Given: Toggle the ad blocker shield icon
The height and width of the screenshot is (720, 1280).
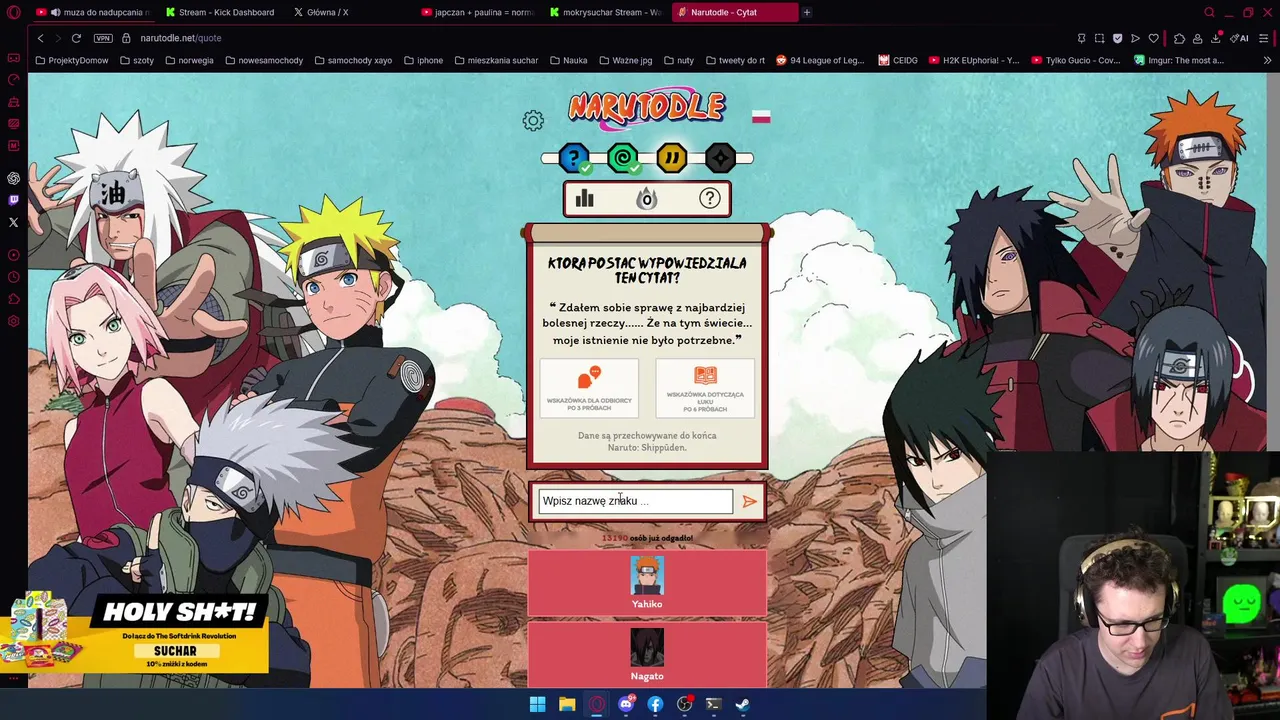Looking at the screenshot, I should pos(1117,38).
